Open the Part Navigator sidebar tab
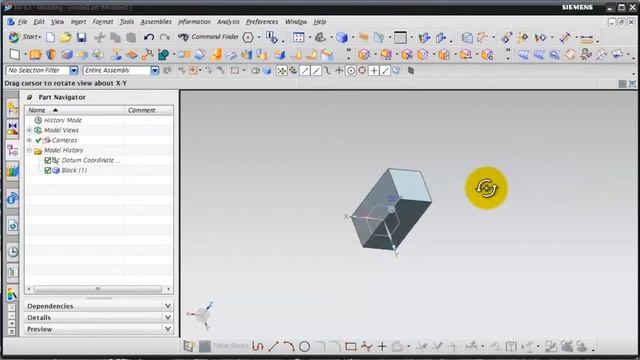640x360 pixels. 13,151
